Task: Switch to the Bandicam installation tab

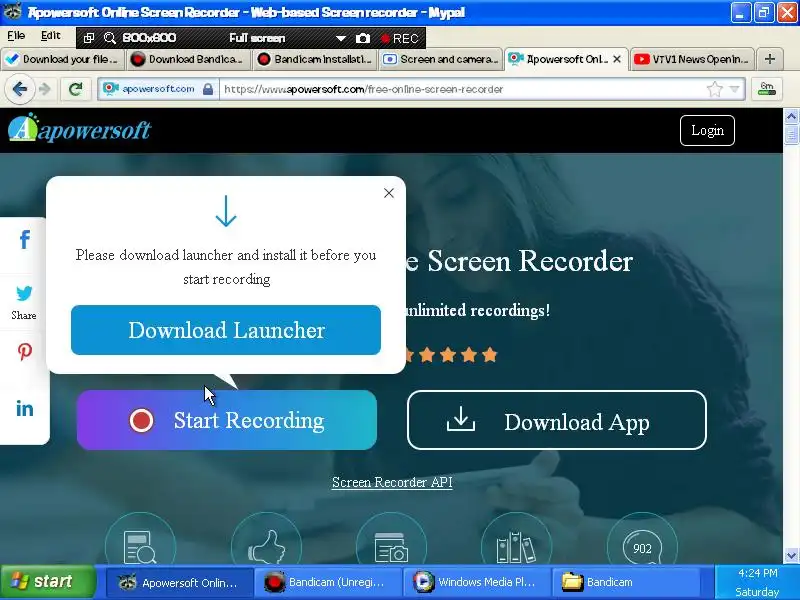Action: [314, 59]
